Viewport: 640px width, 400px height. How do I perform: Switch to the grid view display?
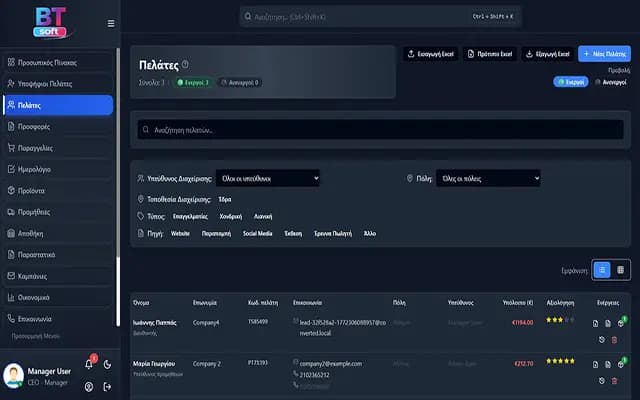pos(620,269)
